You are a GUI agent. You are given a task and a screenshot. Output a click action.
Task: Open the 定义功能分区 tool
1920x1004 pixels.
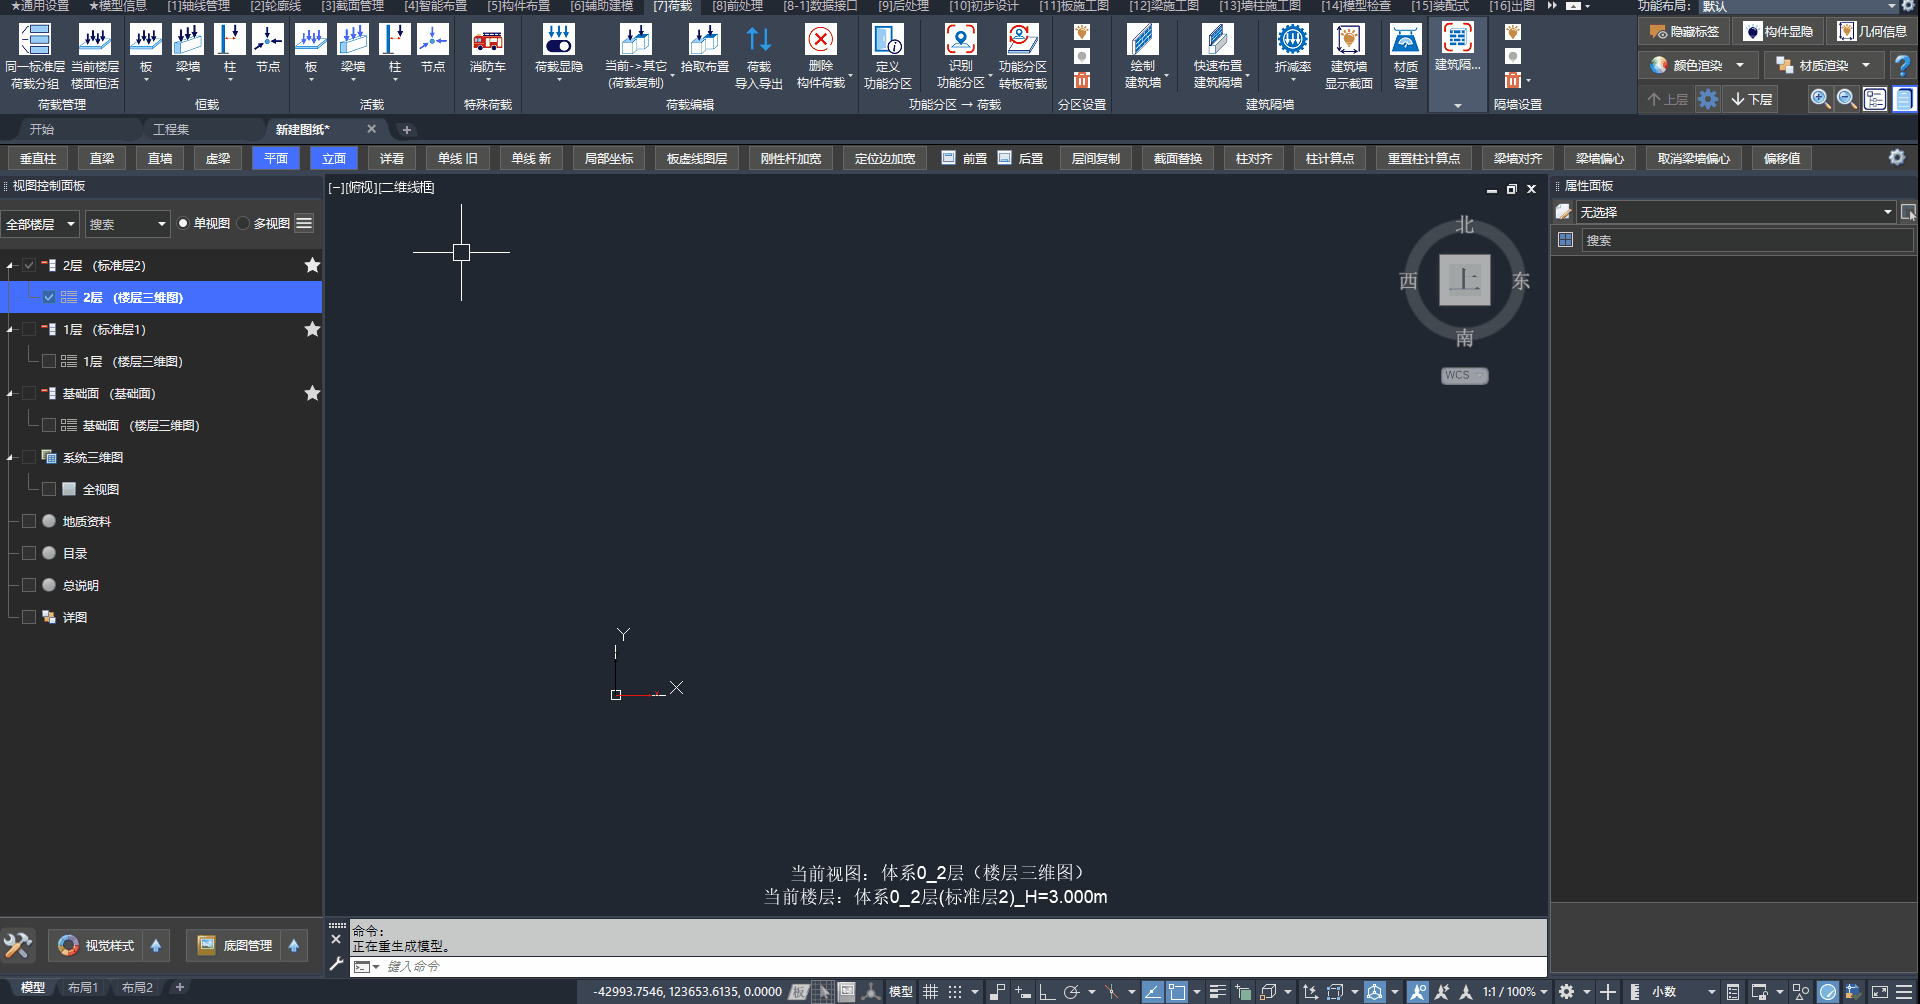tap(887, 56)
